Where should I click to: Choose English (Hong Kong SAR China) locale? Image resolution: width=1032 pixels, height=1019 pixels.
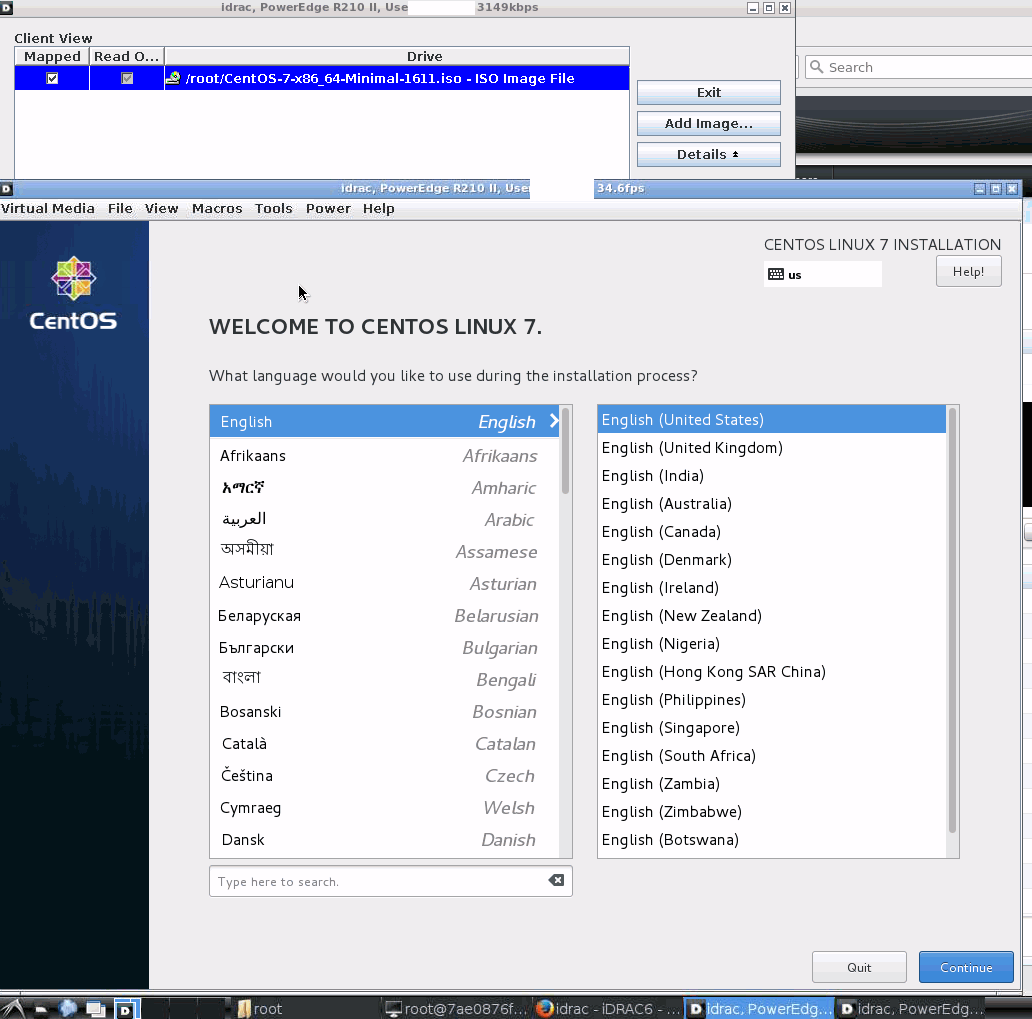(771, 671)
